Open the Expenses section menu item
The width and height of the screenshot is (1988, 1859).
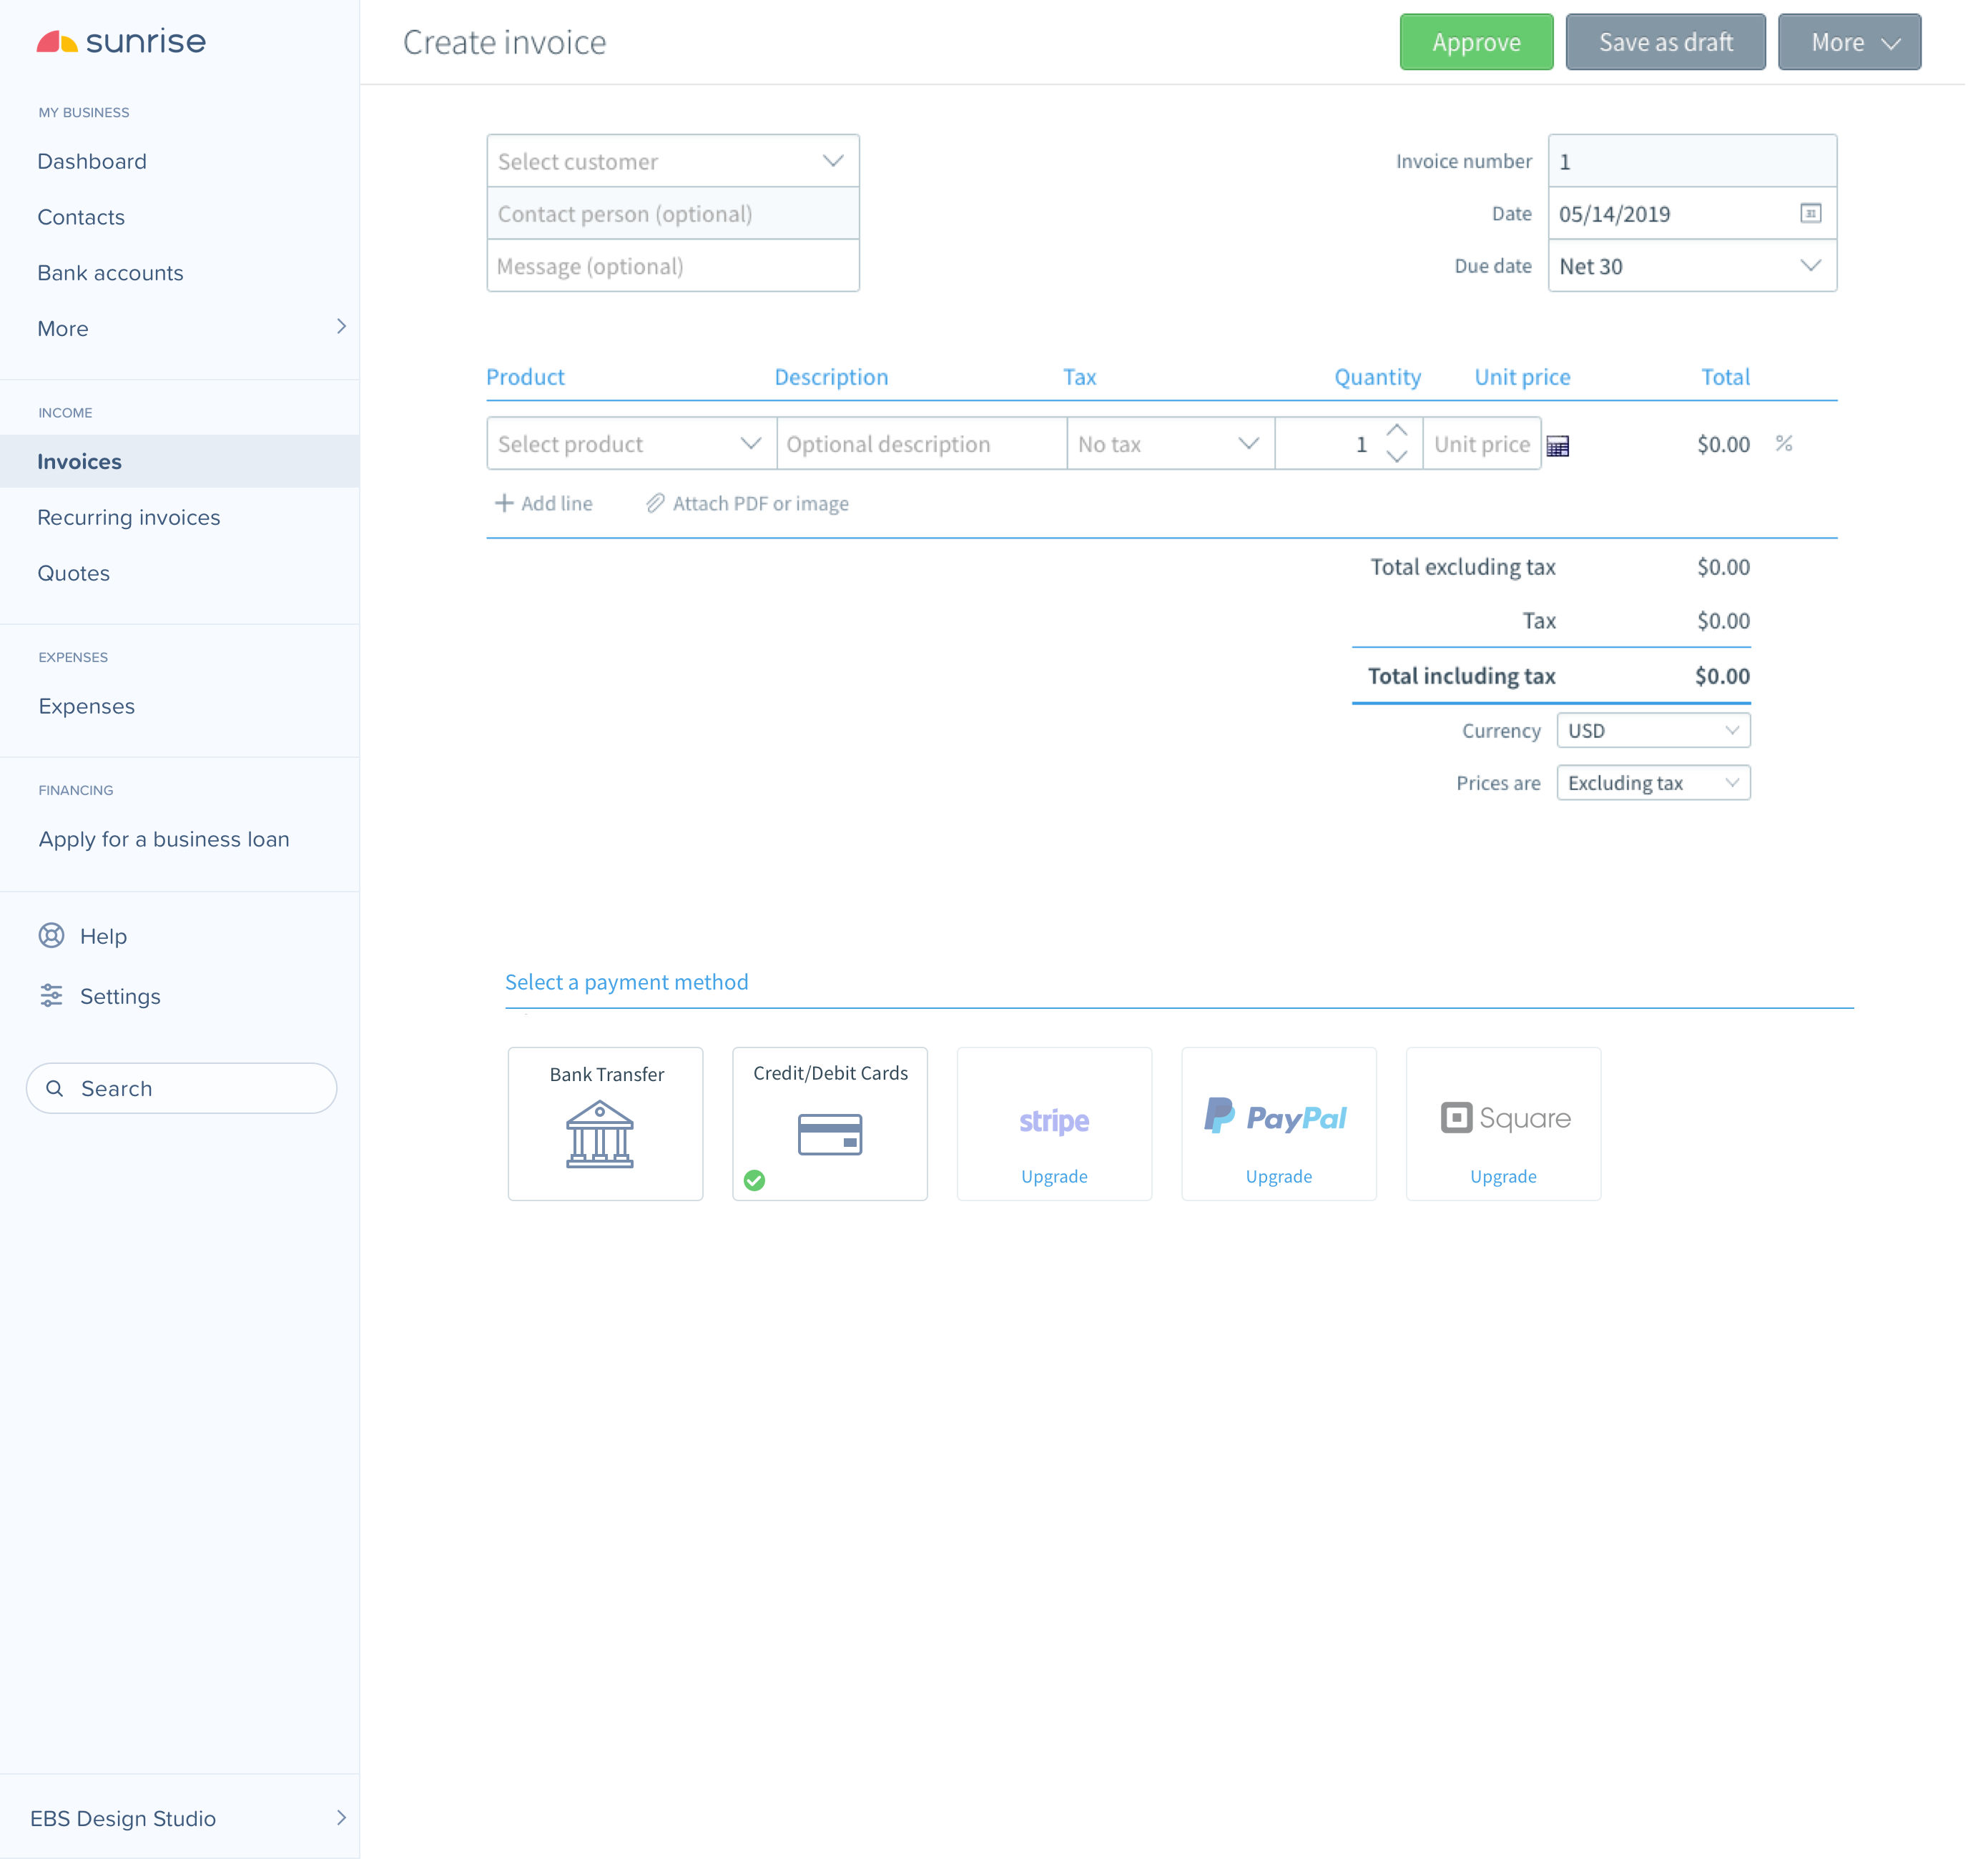pos(86,706)
